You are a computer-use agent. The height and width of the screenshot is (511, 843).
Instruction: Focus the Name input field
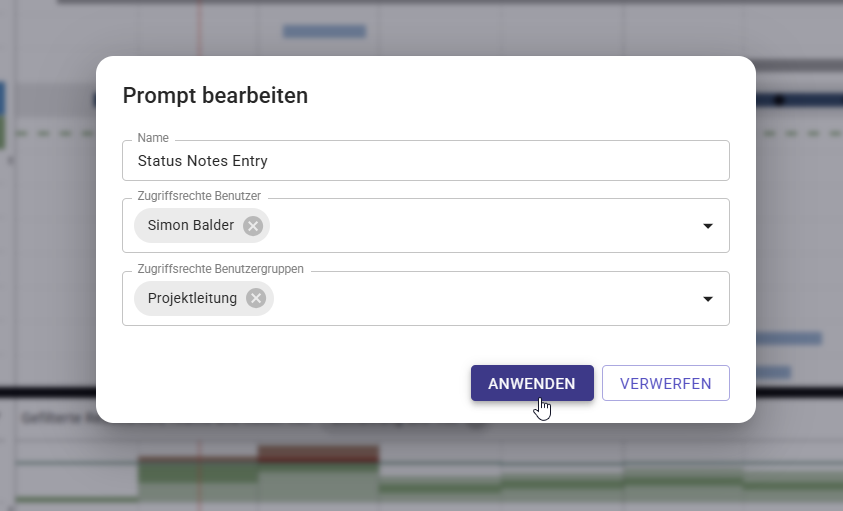coord(425,161)
